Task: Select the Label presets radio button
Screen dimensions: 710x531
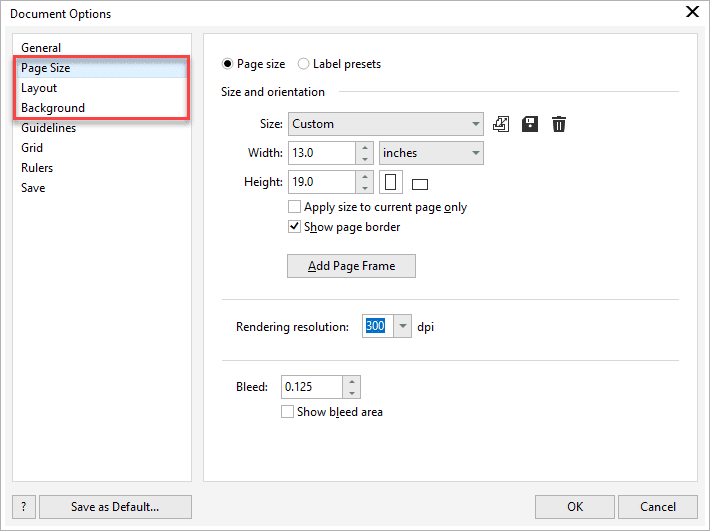Action: point(303,64)
